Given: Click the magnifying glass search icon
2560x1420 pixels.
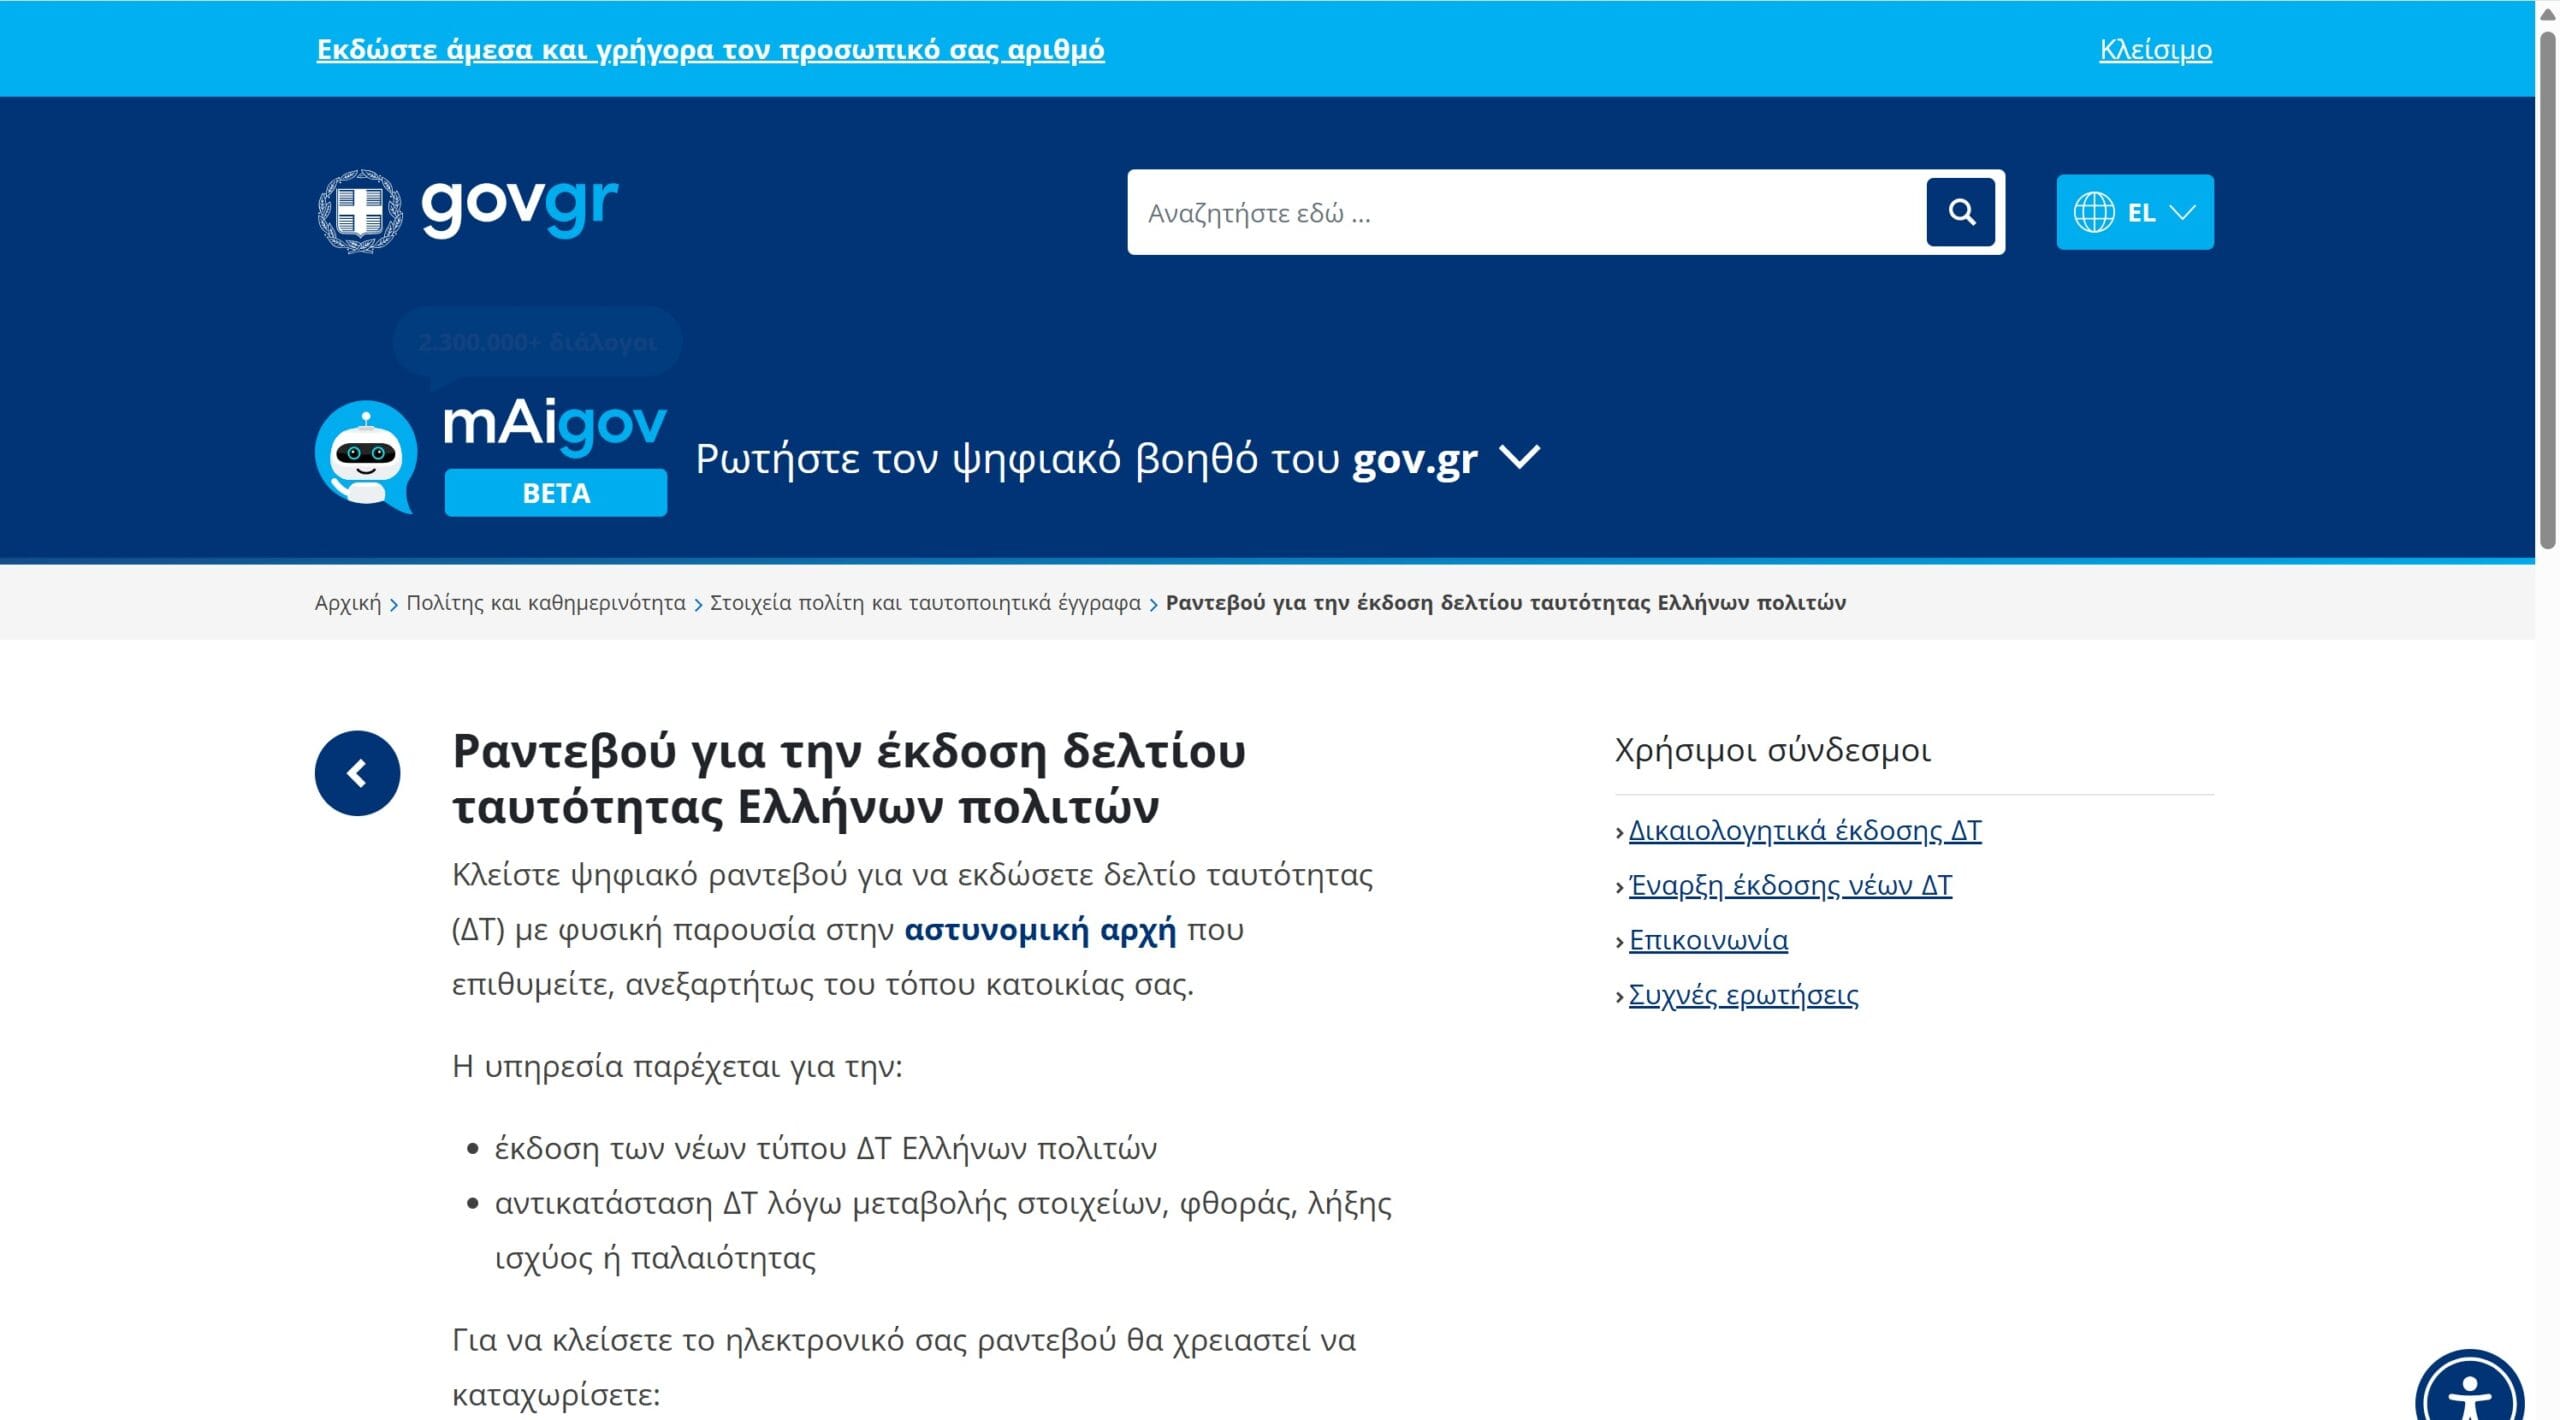Looking at the screenshot, I should [x=1960, y=212].
